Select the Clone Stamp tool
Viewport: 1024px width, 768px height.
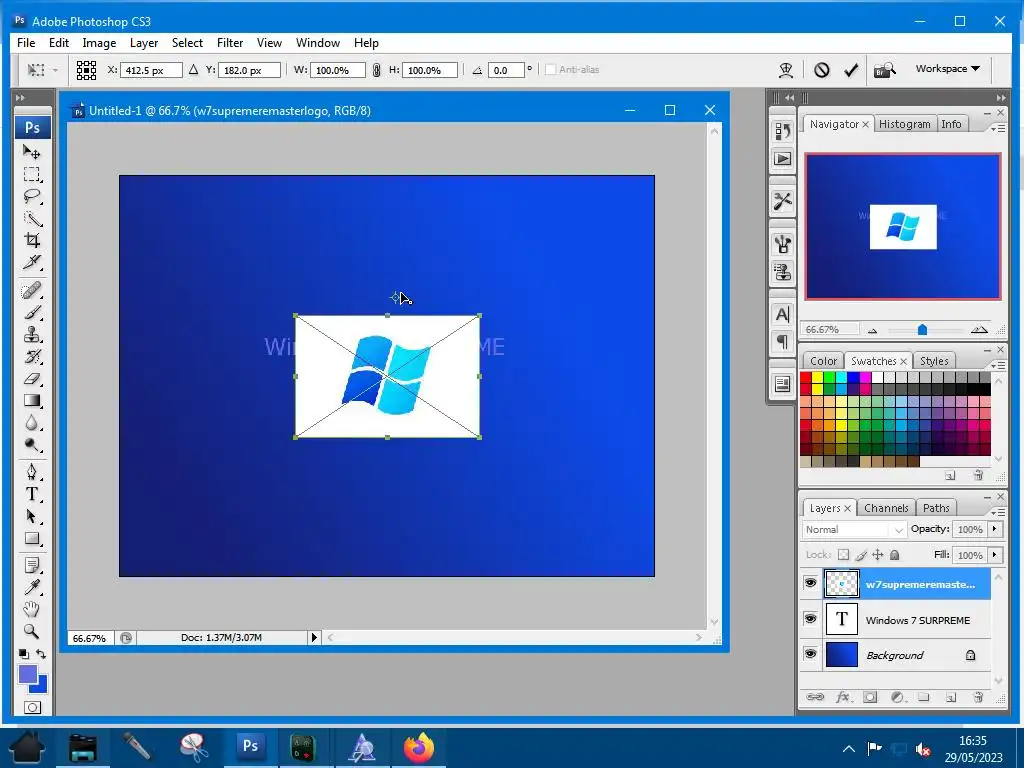coord(31,334)
